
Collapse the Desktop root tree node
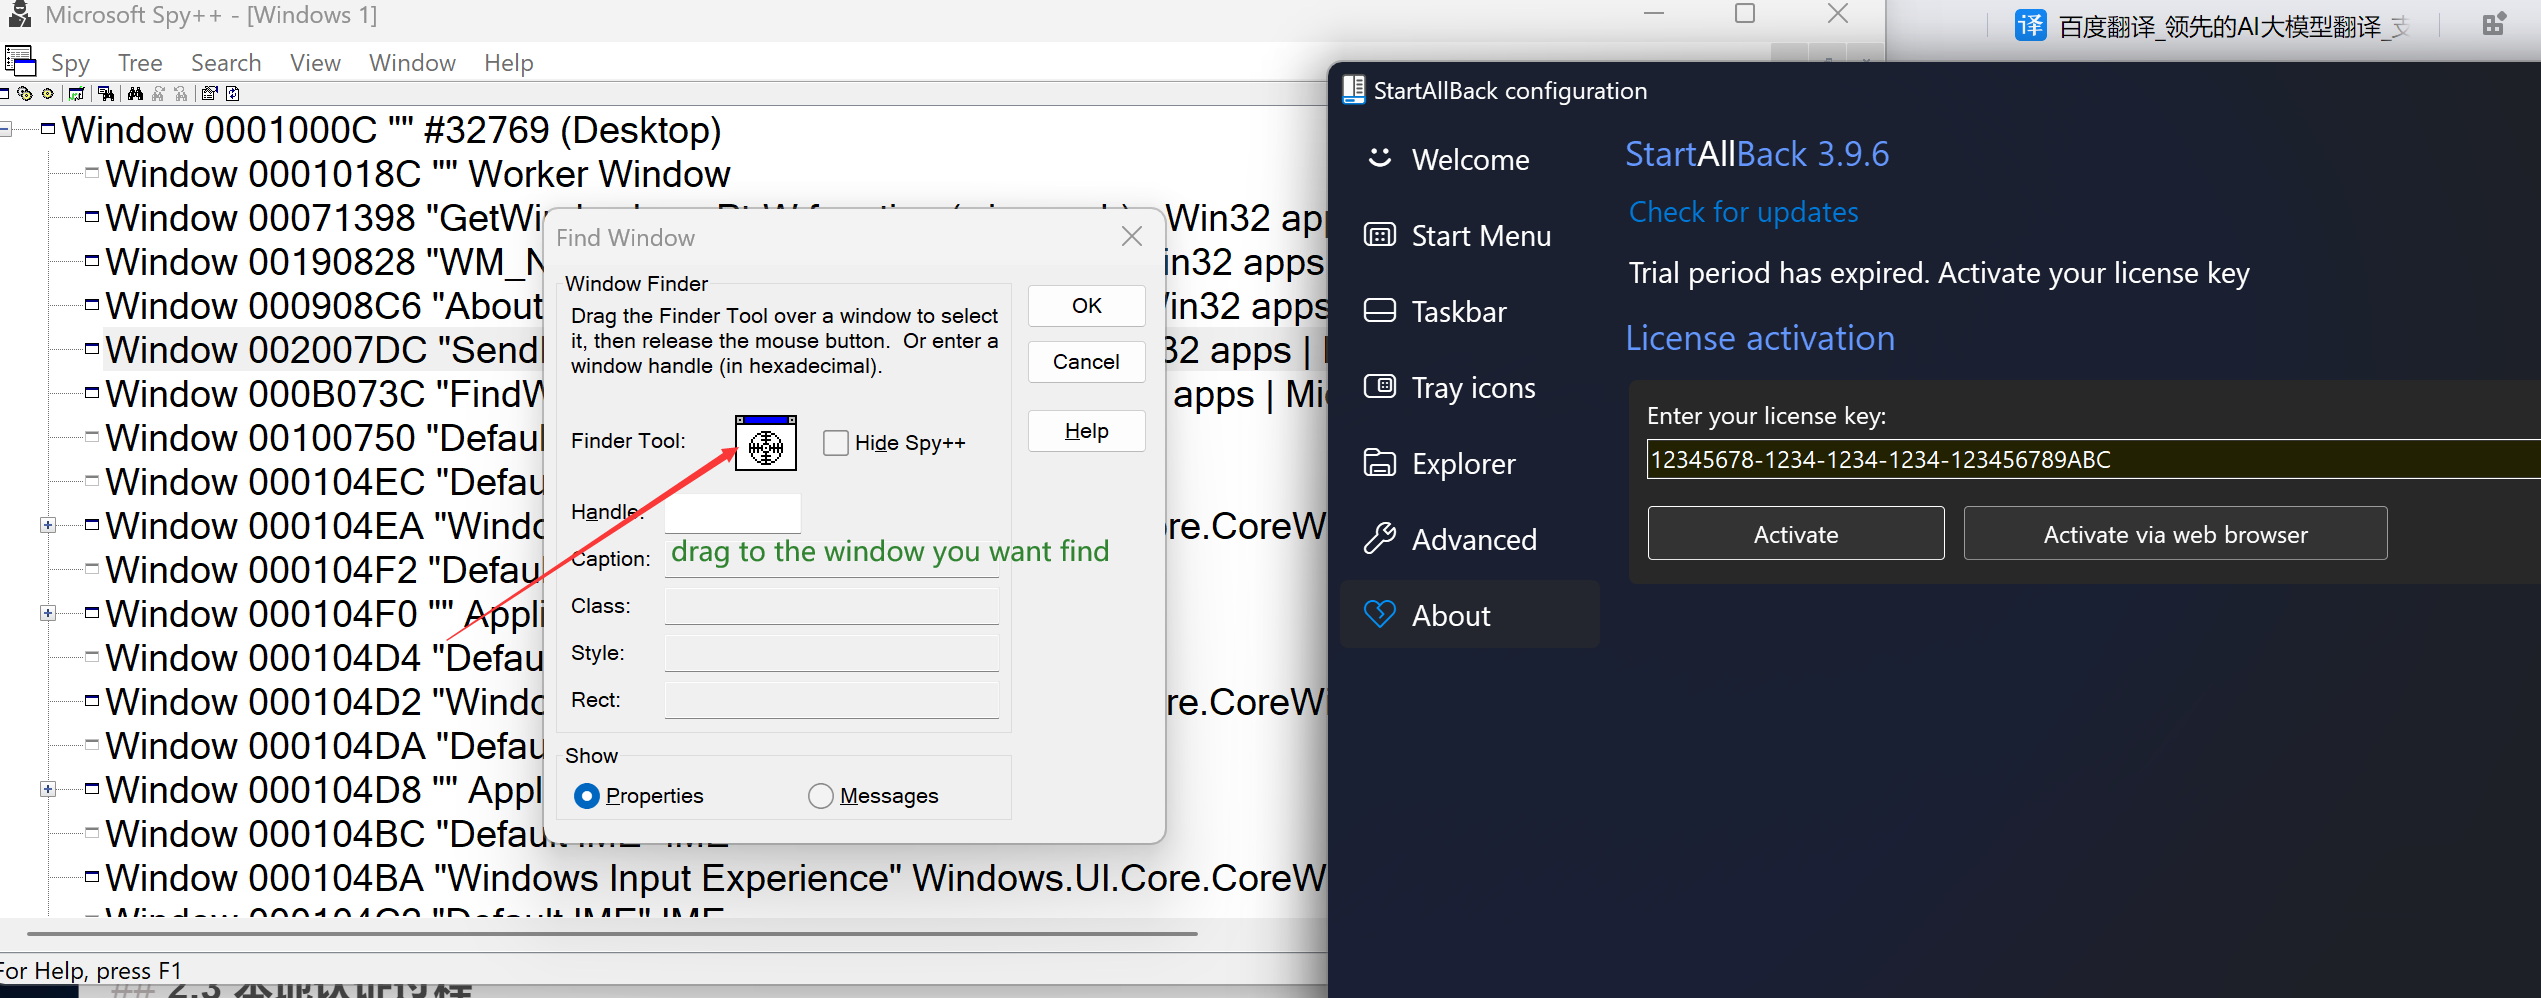coord(5,129)
